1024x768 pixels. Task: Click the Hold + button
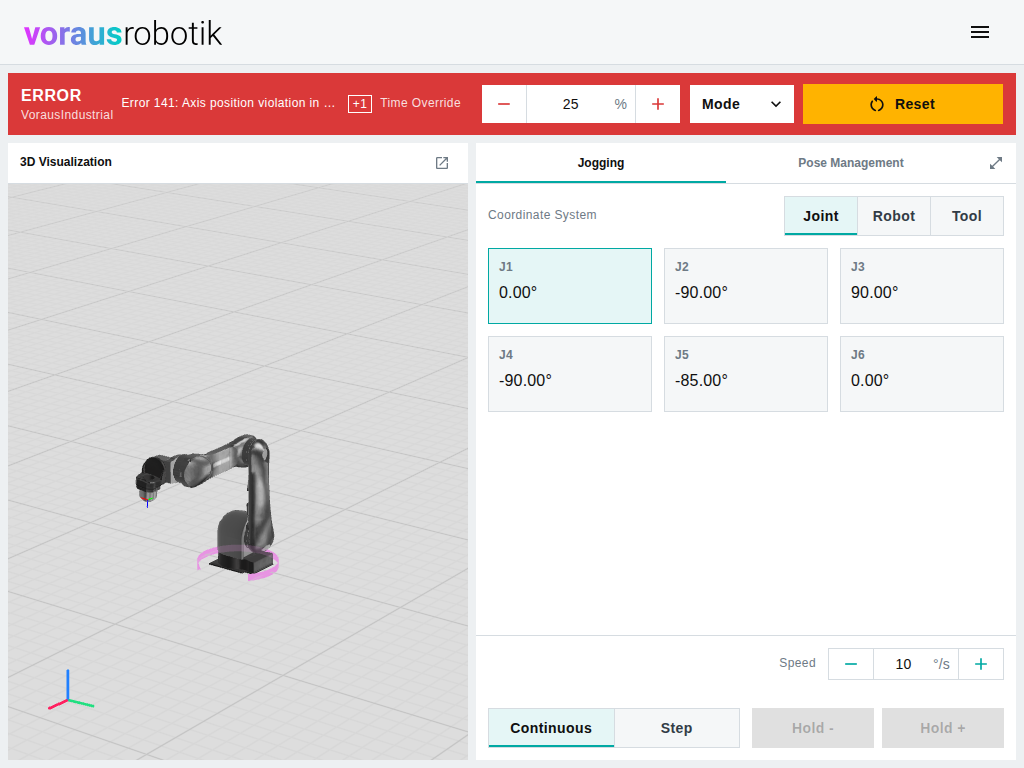[942, 728]
